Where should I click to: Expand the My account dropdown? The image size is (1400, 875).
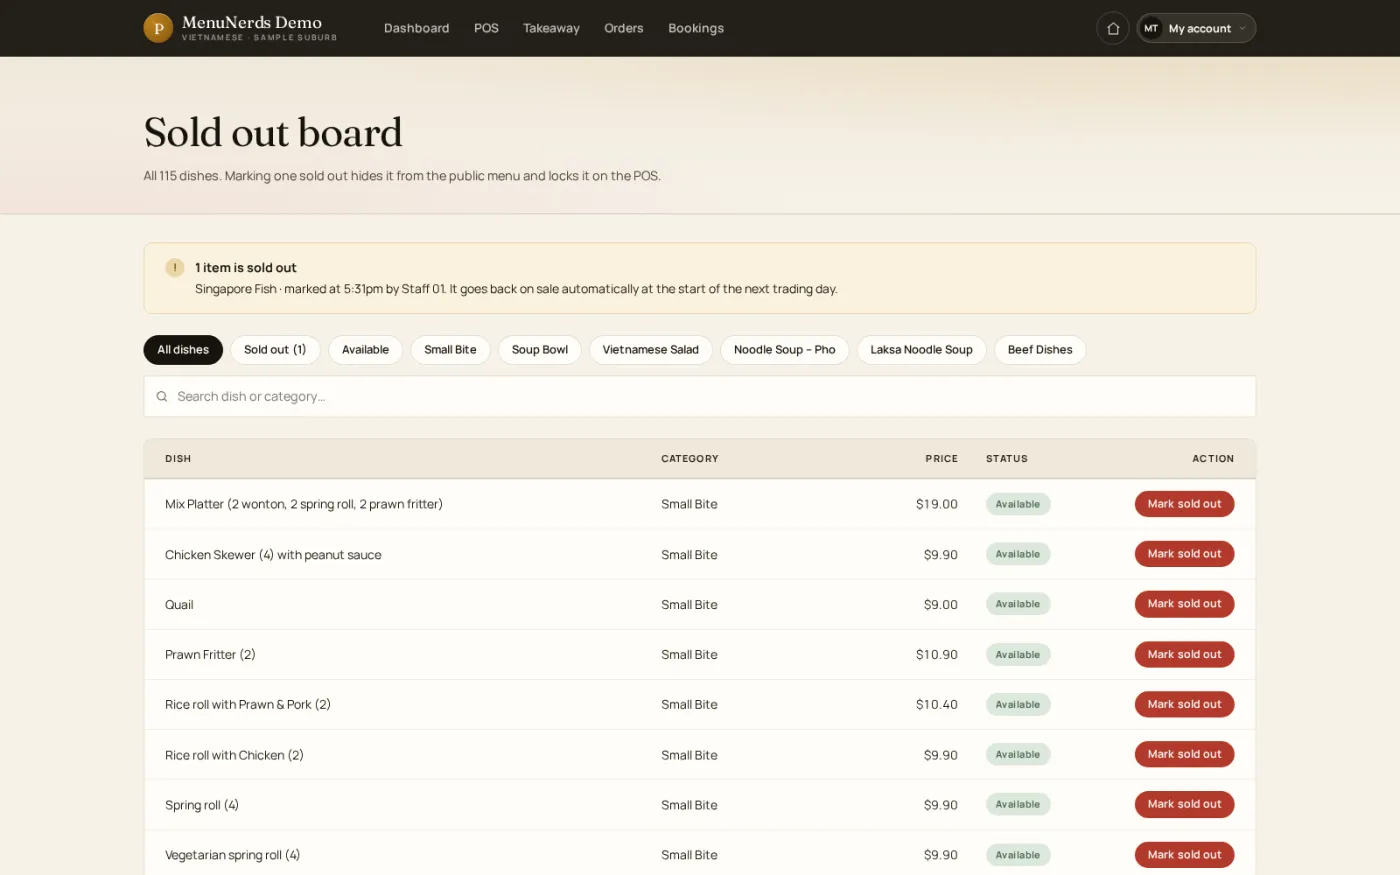tap(1197, 28)
